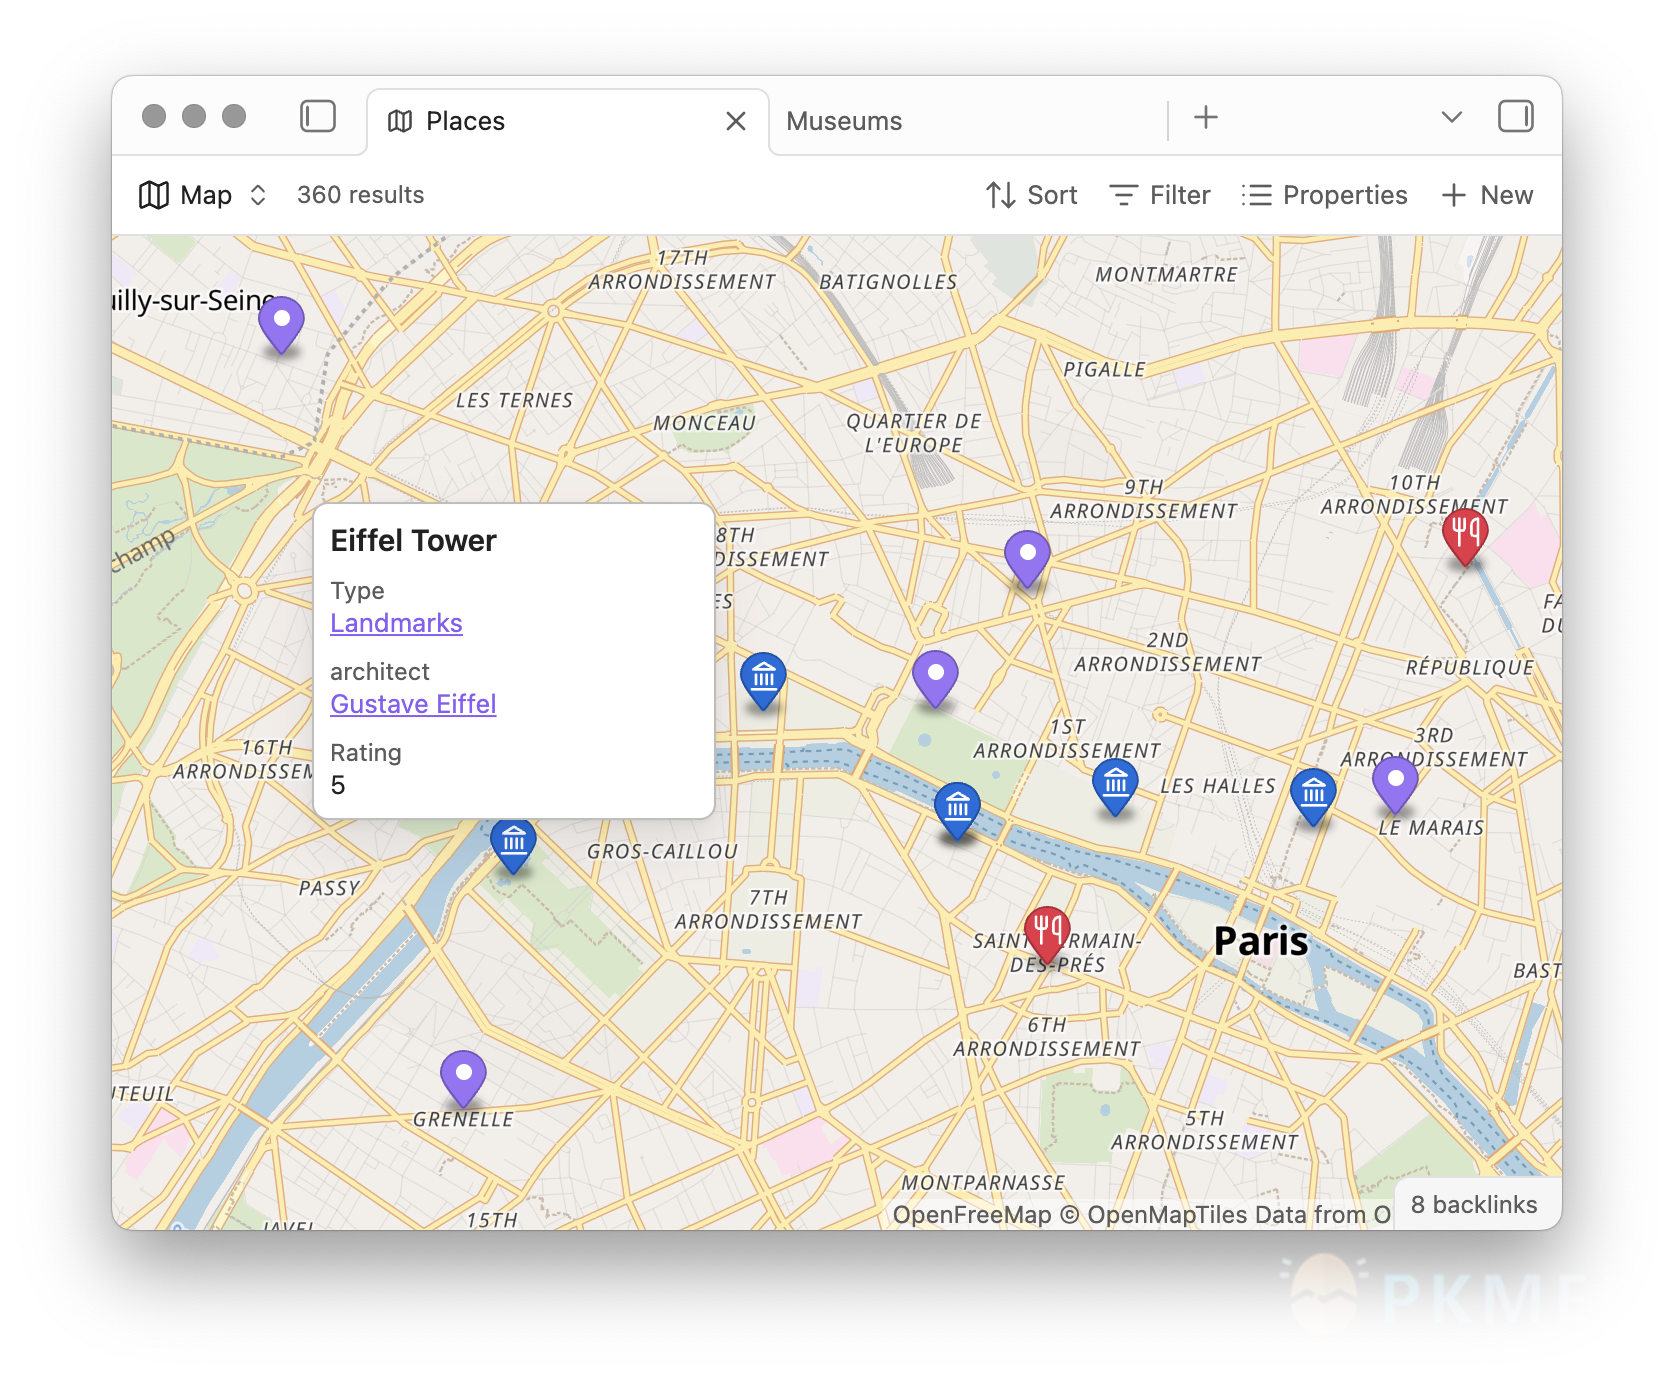Select purple pin in Grenelle
Screen dimensions: 1674x1378
(x=463, y=1080)
